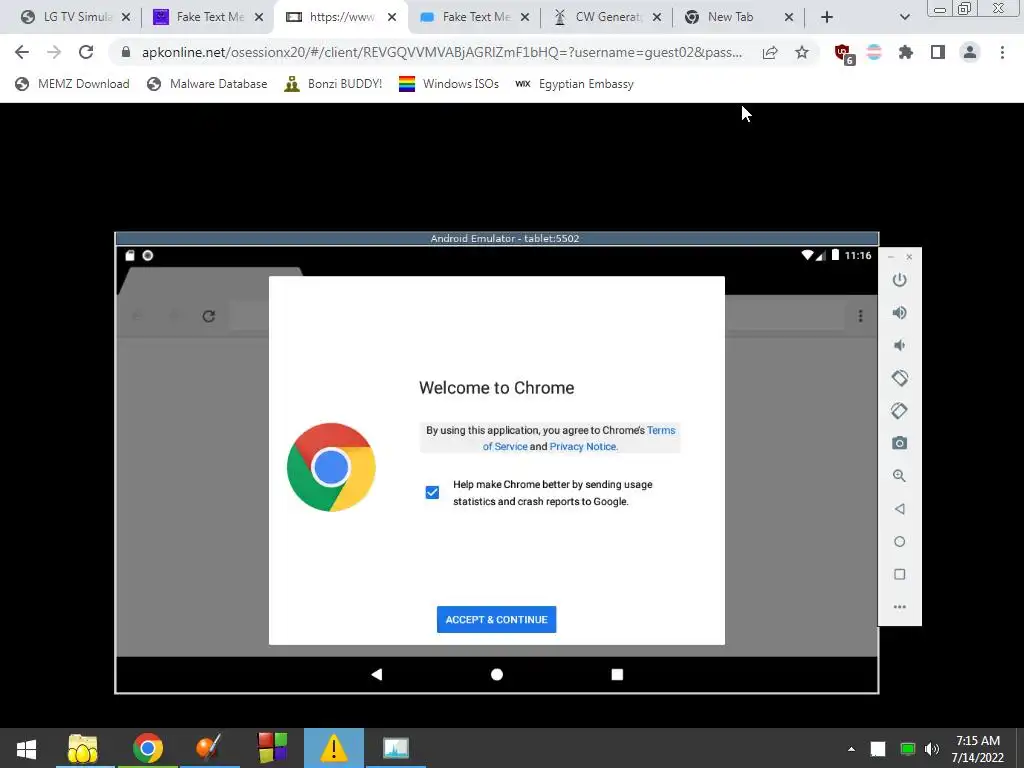Reload the apkonline.net page
The image size is (1024, 768).
click(86, 52)
